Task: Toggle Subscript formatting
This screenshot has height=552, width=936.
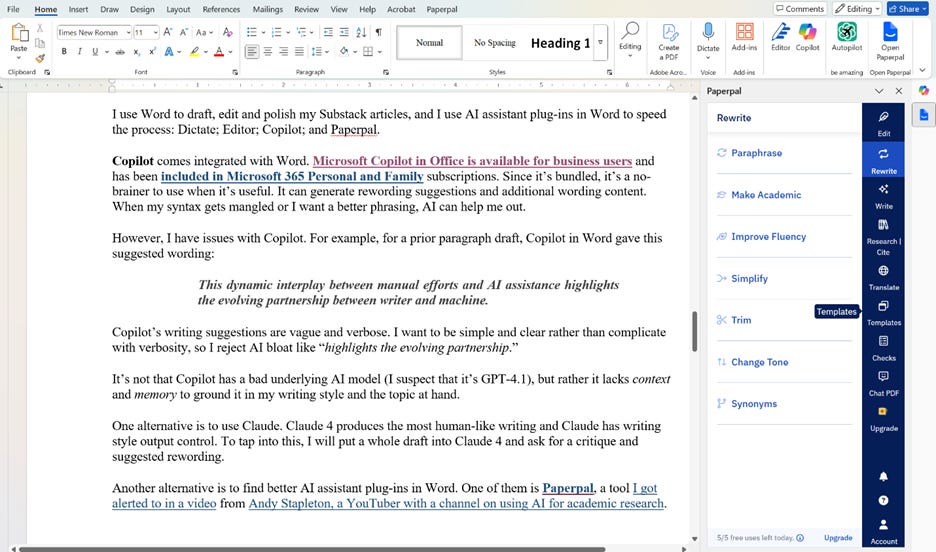Action: (x=137, y=52)
